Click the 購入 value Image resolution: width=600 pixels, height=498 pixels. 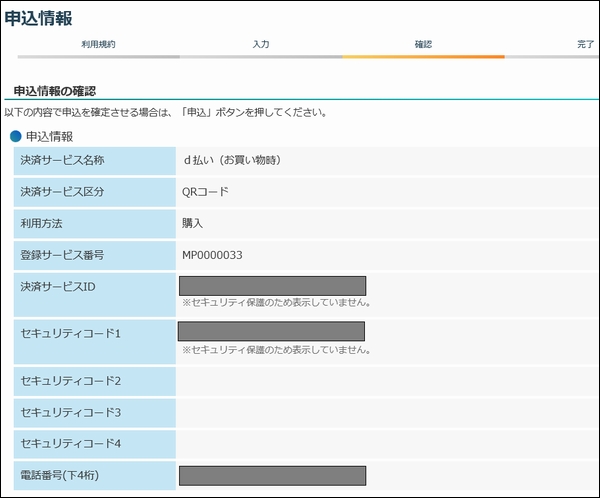(192, 223)
